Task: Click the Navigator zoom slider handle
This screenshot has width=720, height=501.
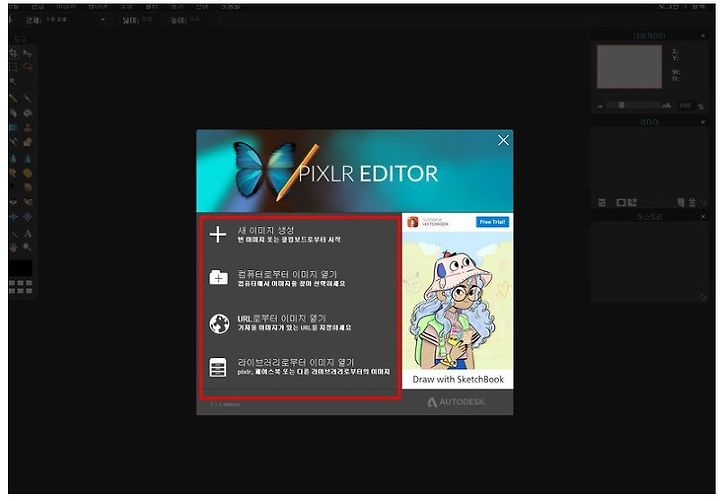Action: pyautogui.click(x=621, y=105)
